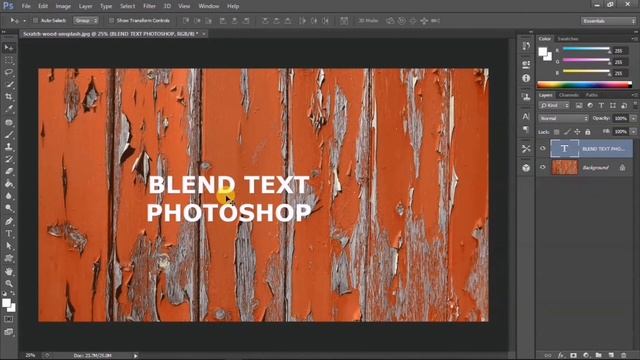Click the Add layer style fx icon
The height and width of the screenshot is (360, 640).
pos(561,356)
